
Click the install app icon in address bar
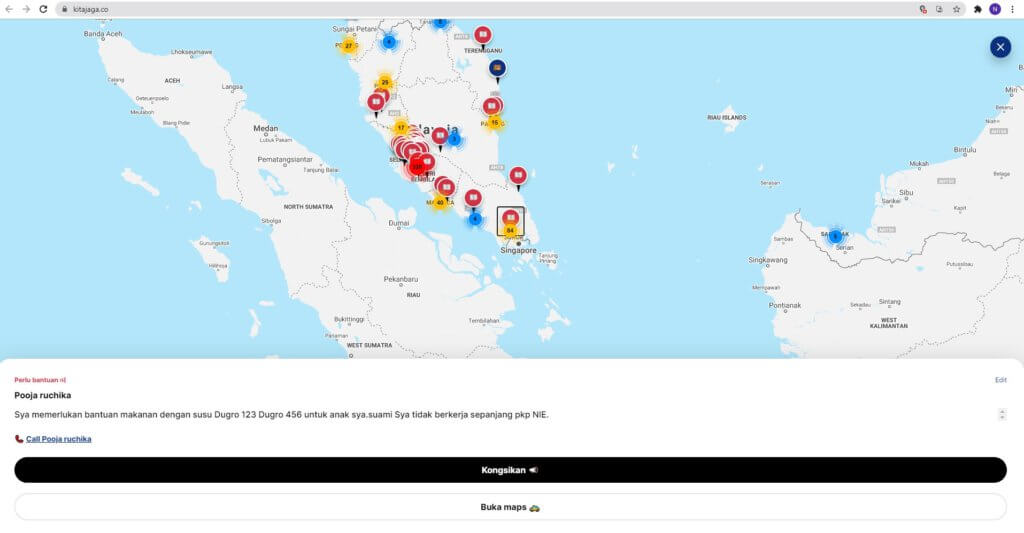pyautogui.click(x=939, y=9)
